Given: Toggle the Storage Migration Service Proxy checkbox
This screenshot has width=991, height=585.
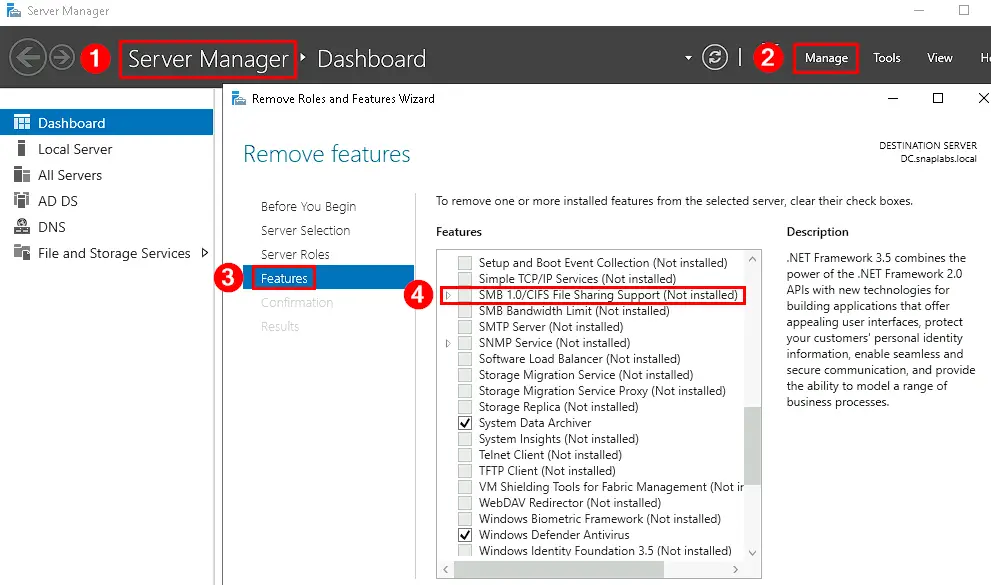Looking at the screenshot, I should (x=465, y=390).
